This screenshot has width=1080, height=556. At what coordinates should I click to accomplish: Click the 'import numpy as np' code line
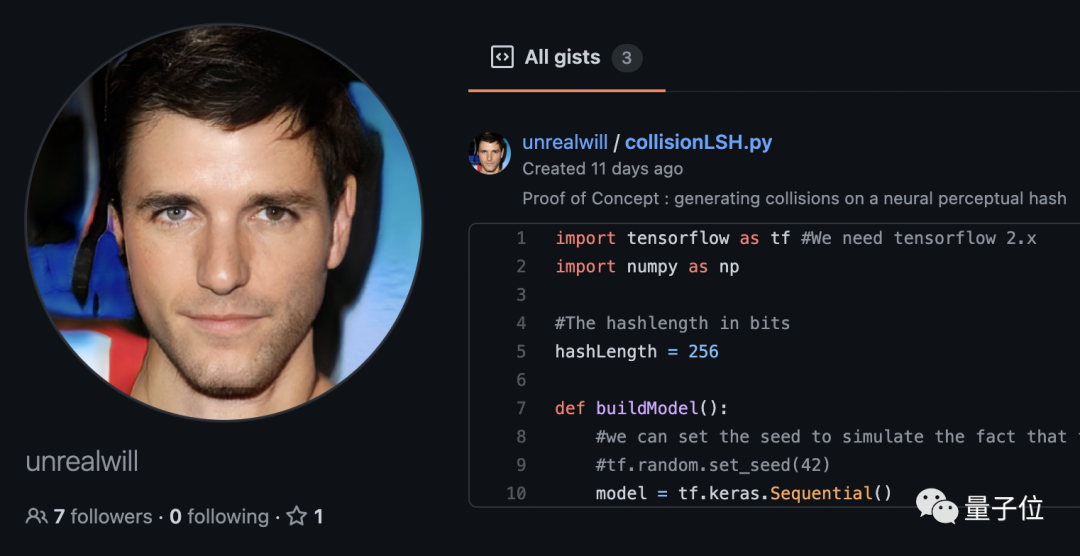647,266
